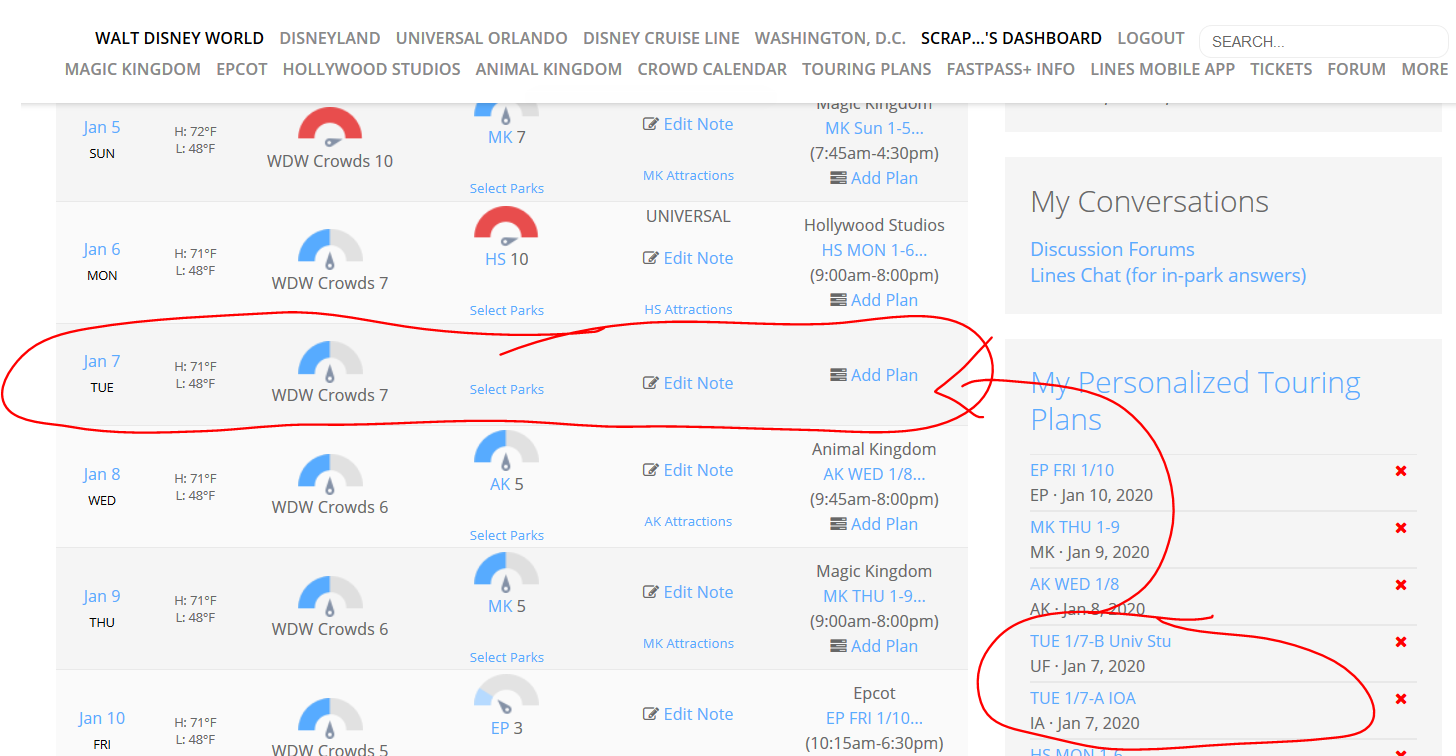This screenshot has width=1456, height=756.
Task: Remove the TUE 1/7-A IOA plan with red X
Action: tap(1401, 699)
